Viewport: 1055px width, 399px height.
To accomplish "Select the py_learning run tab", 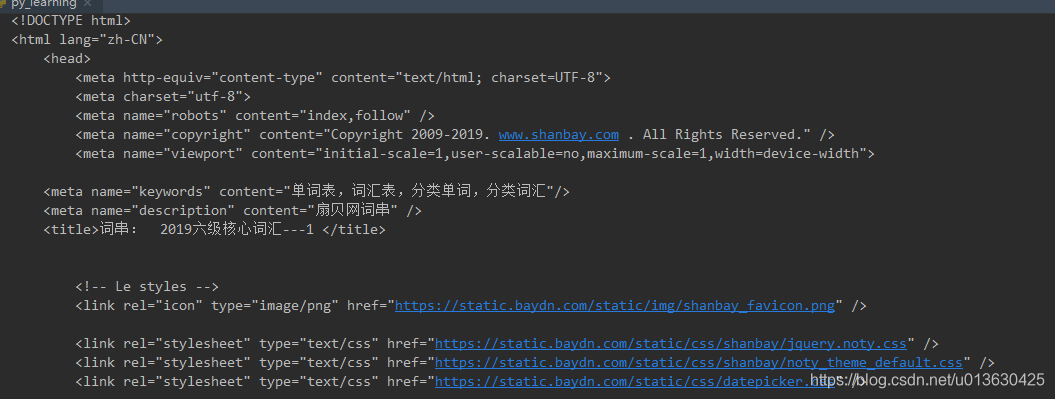I will coord(44,4).
